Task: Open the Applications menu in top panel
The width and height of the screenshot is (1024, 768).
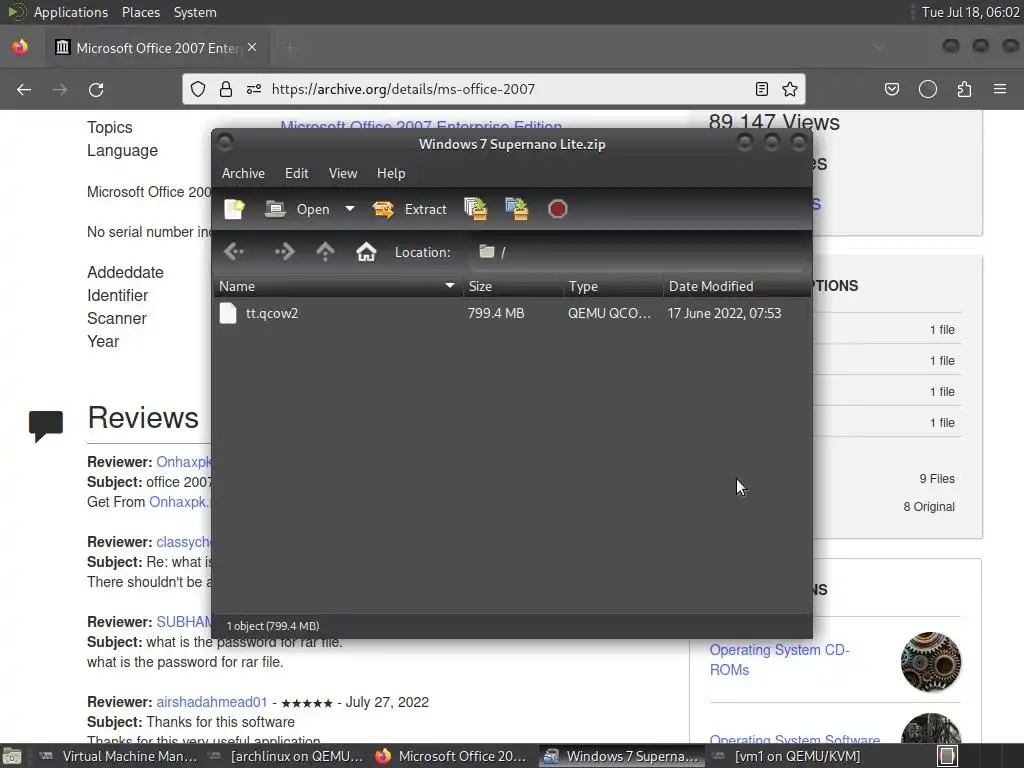Action: [x=71, y=12]
